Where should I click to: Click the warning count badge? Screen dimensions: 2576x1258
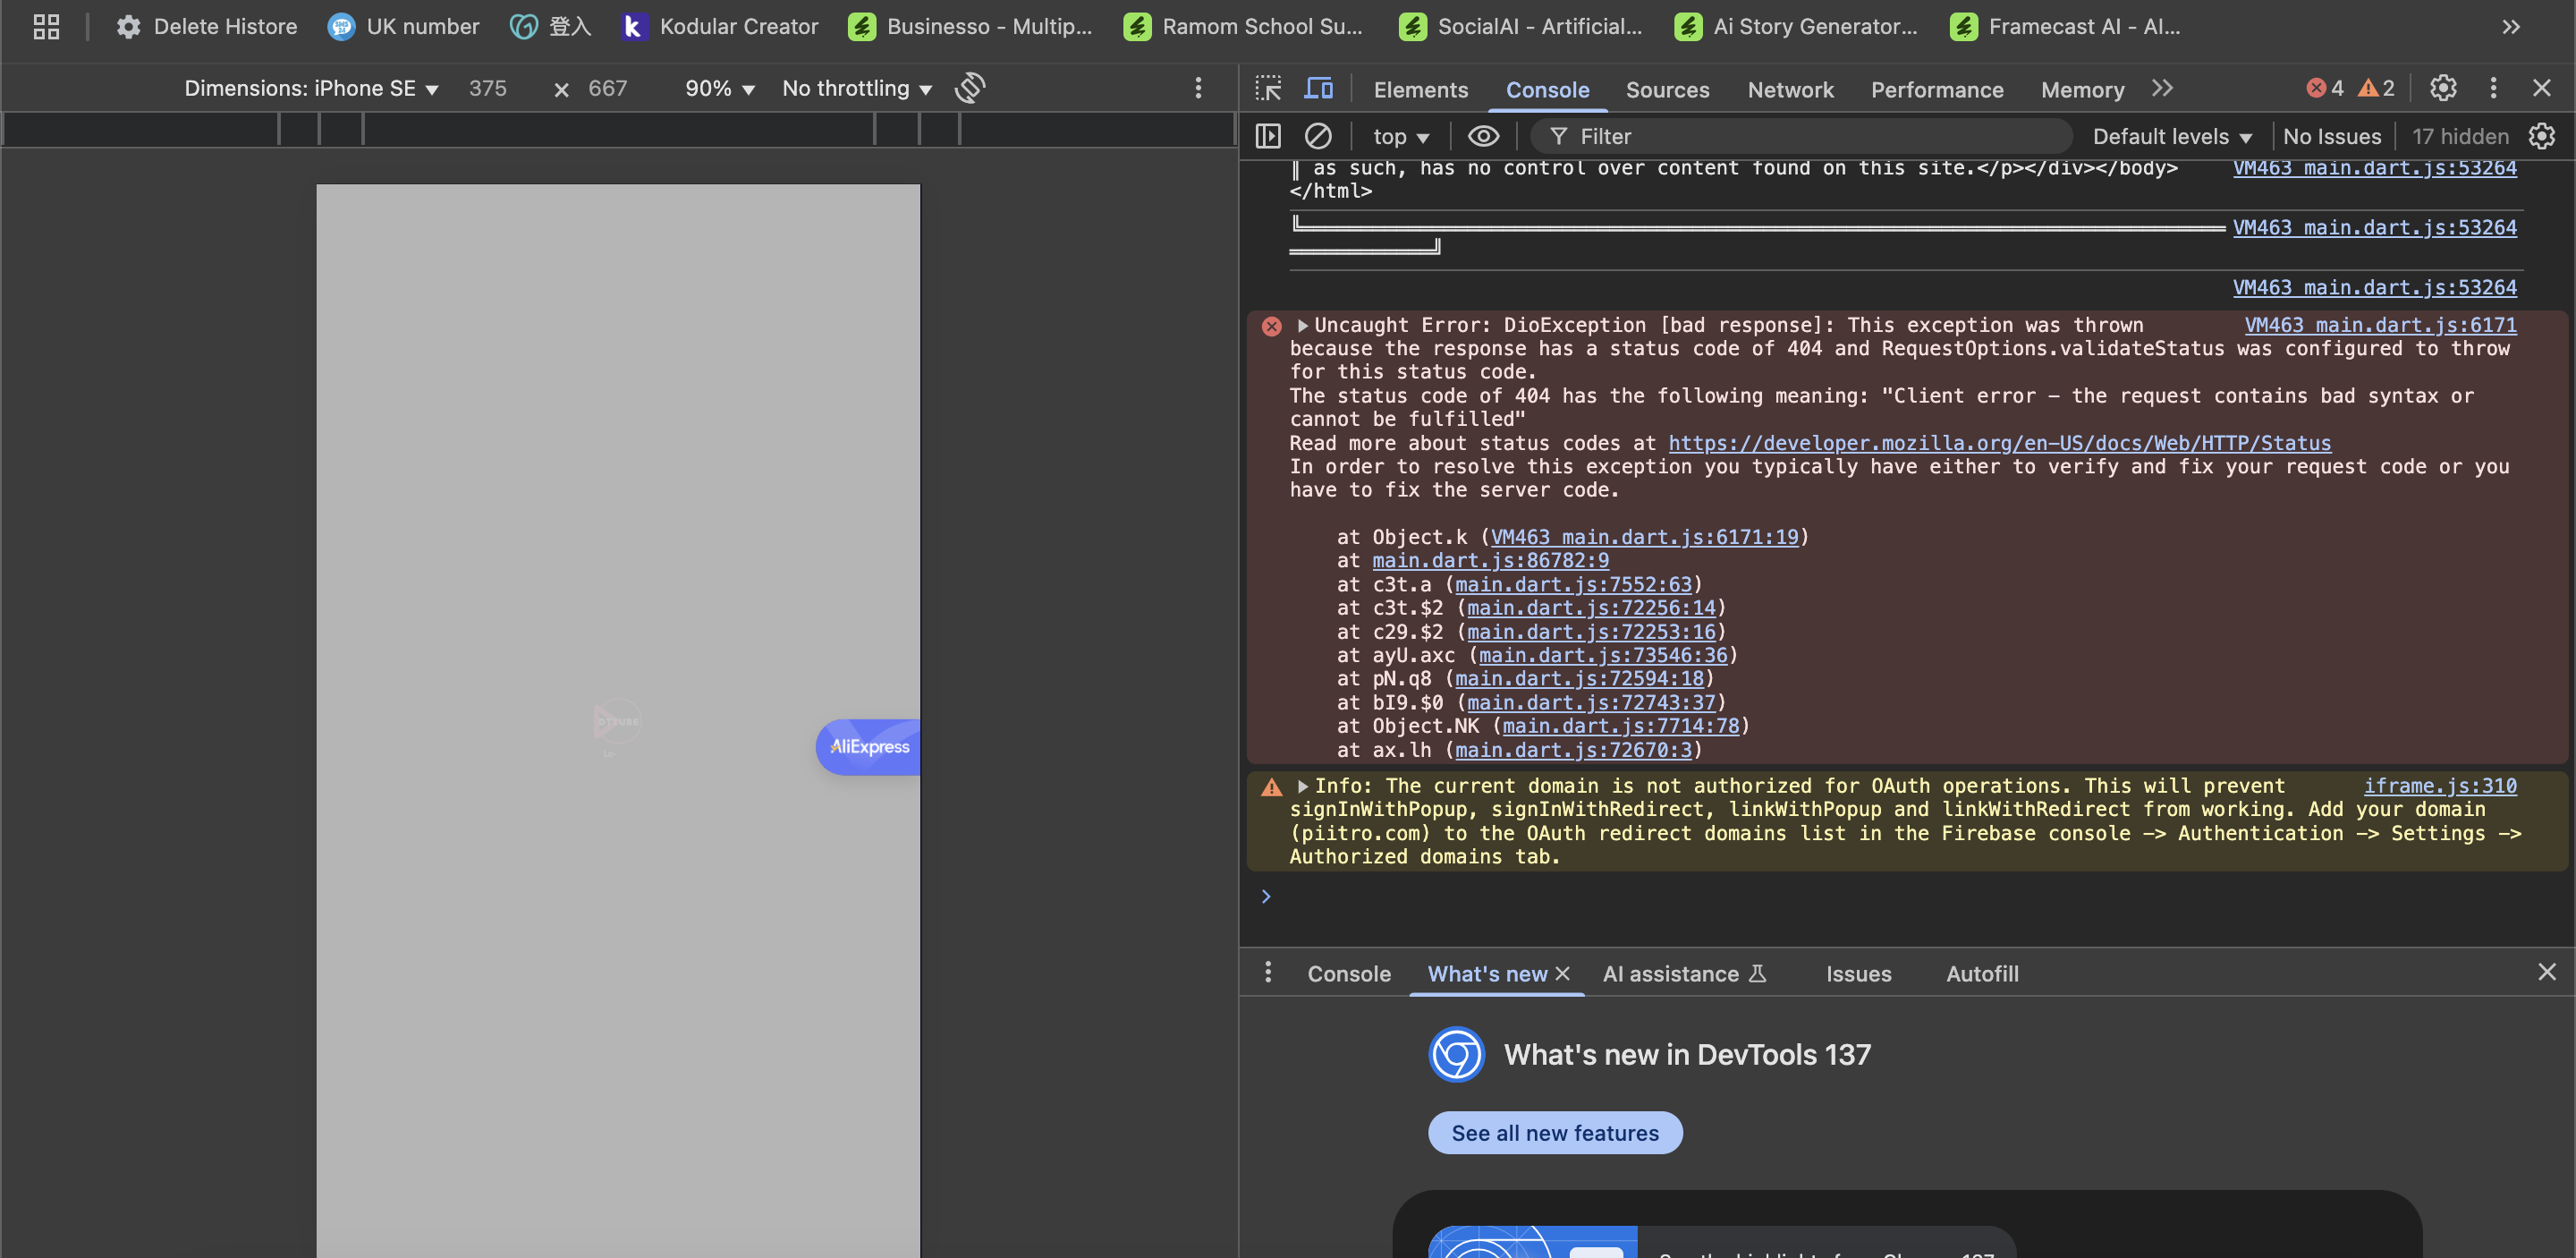point(2376,88)
